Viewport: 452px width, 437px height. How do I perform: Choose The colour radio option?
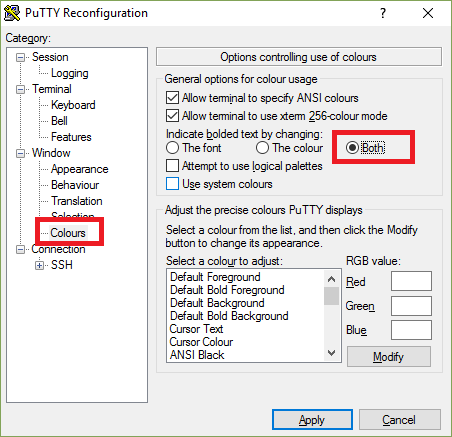point(262,148)
